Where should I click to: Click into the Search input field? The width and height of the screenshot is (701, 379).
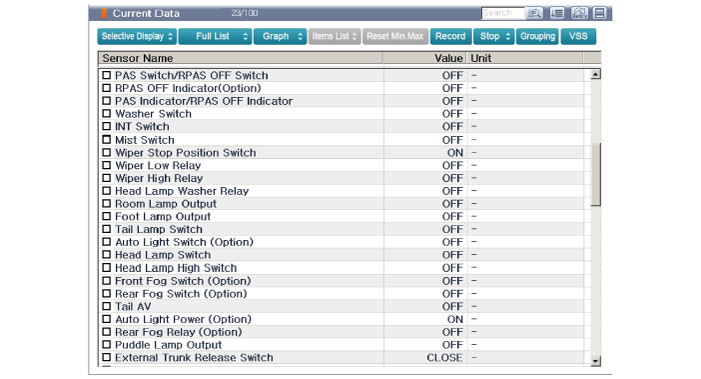pyautogui.click(x=503, y=13)
